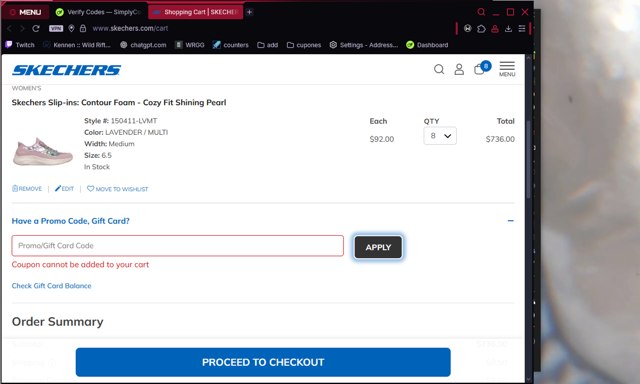Viewport: 640px width, 384px height.
Task: Click the red lock icon in toolbar
Action: (x=495, y=28)
